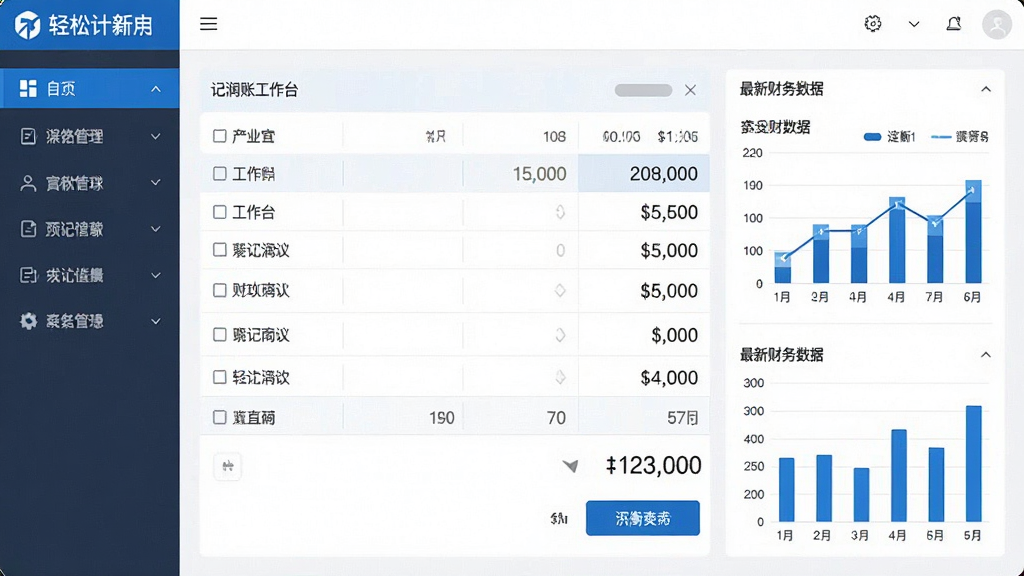The width and height of the screenshot is (1024, 576).
Task: Collapse the bar-only 最新财务数据 panel
Action: point(985,355)
